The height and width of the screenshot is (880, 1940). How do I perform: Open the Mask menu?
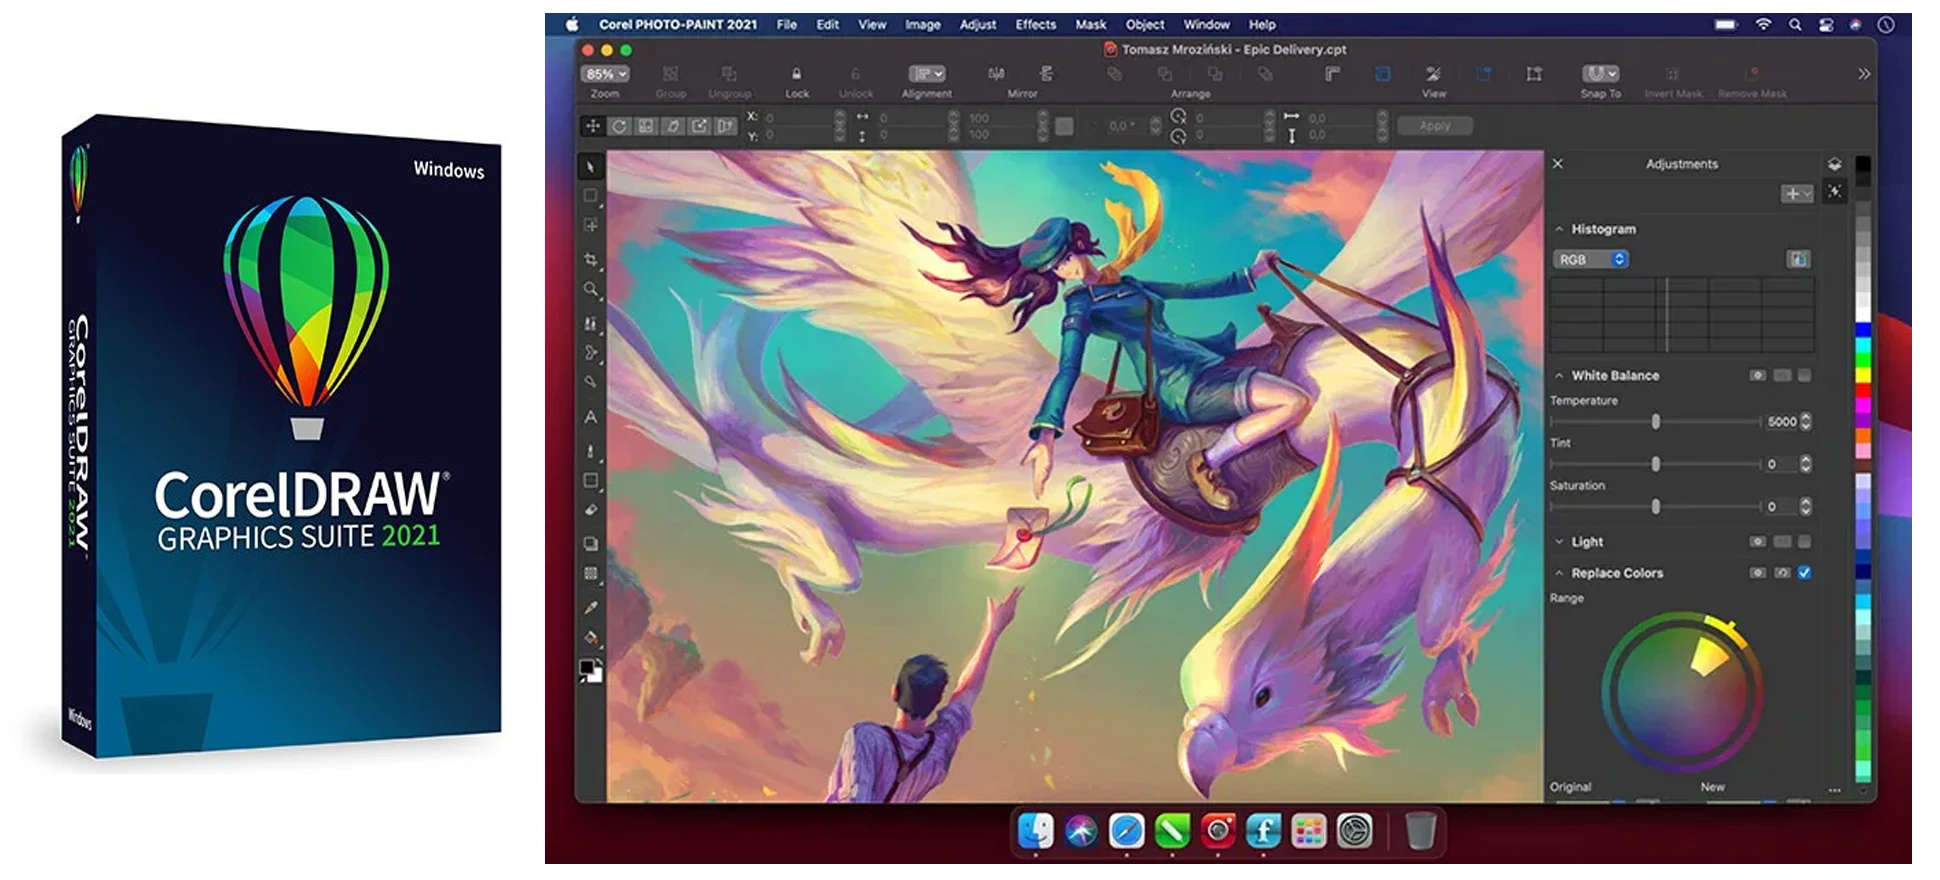pyautogui.click(x=1091, y=24)
